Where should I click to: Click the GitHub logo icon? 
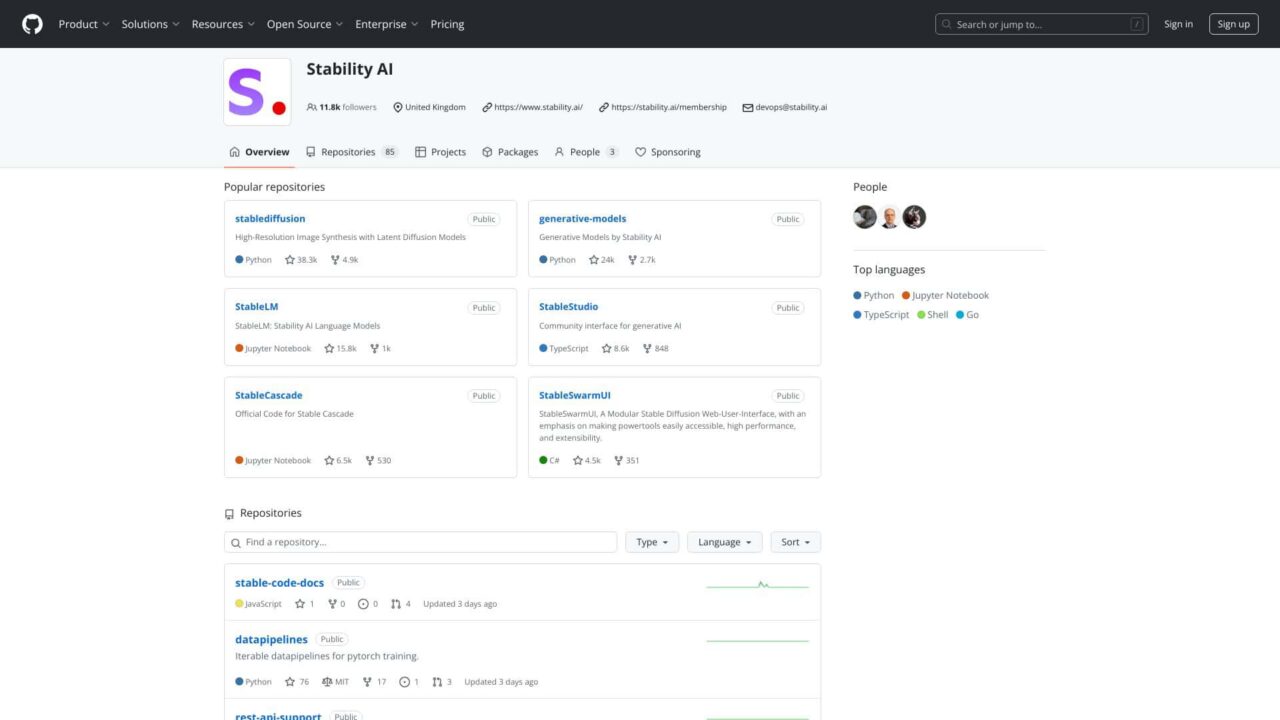pos(33,24)
